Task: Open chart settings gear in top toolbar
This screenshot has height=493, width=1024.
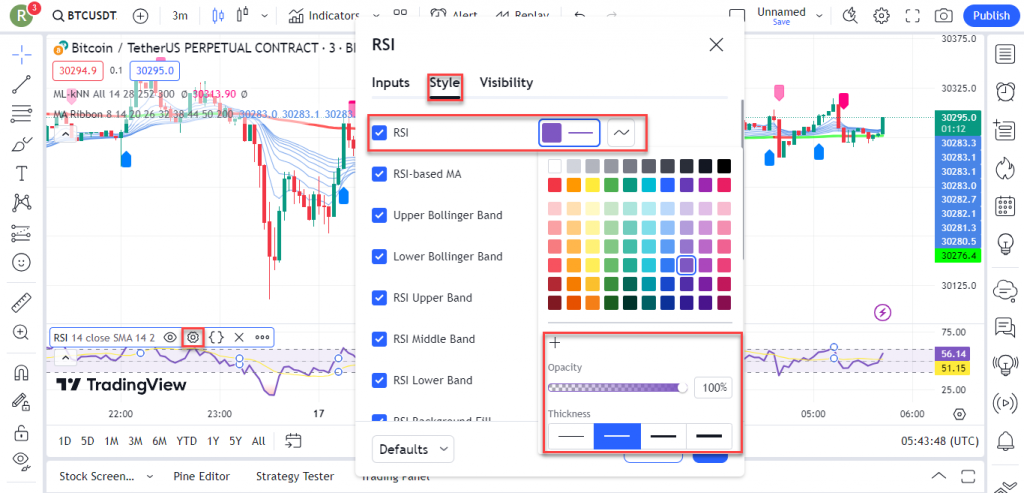Action: click(882, 16)
